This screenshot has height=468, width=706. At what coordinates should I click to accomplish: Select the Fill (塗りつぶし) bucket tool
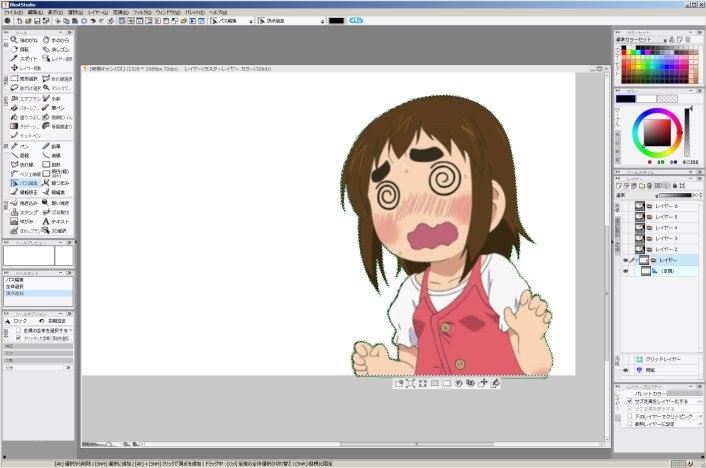click(x=25, y=118)
